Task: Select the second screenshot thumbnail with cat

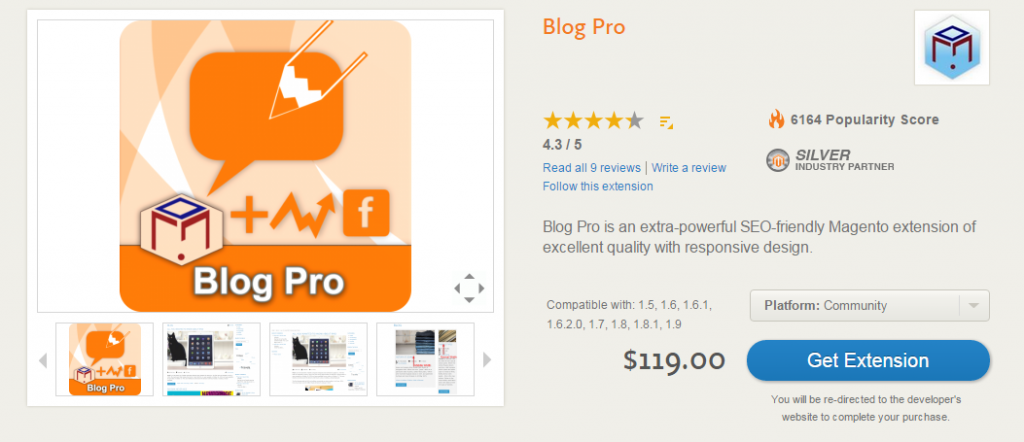Action: (212, 359)
